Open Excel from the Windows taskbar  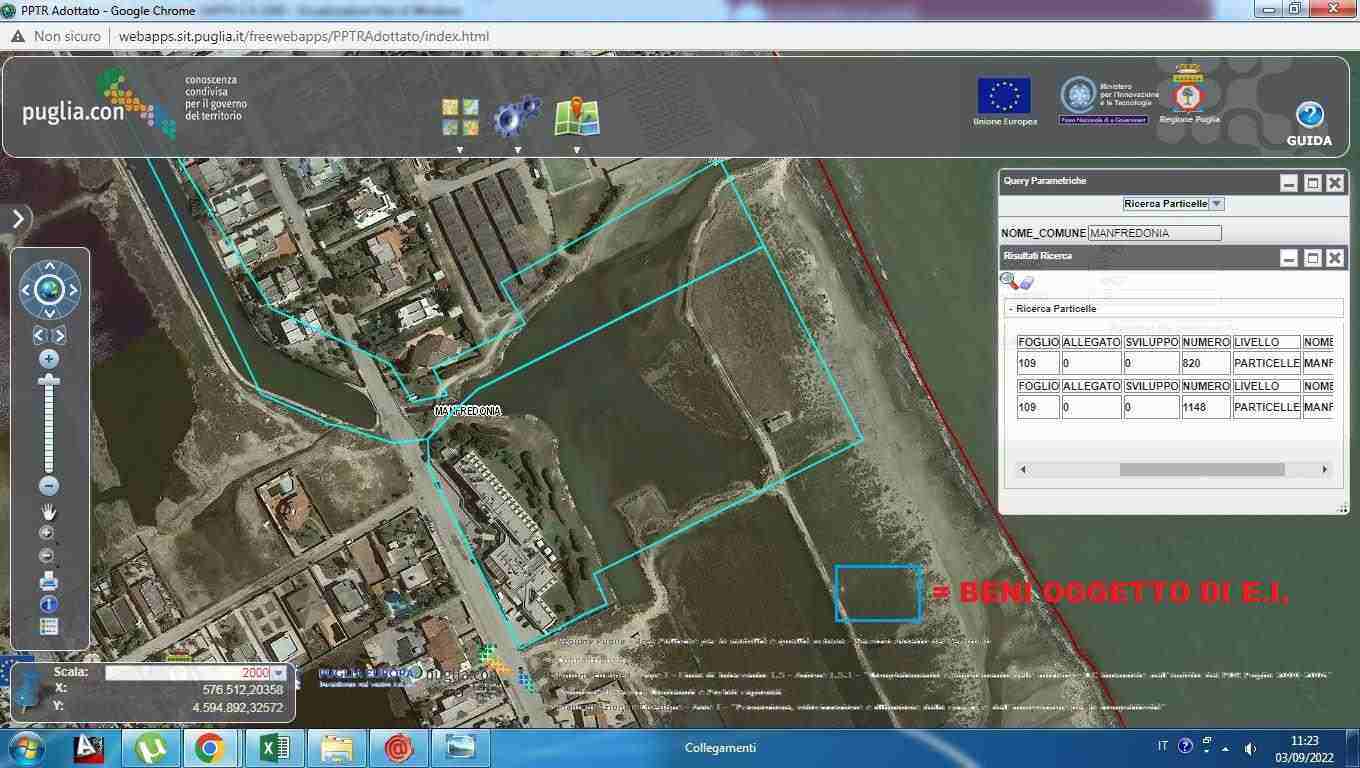click(274, 748)
